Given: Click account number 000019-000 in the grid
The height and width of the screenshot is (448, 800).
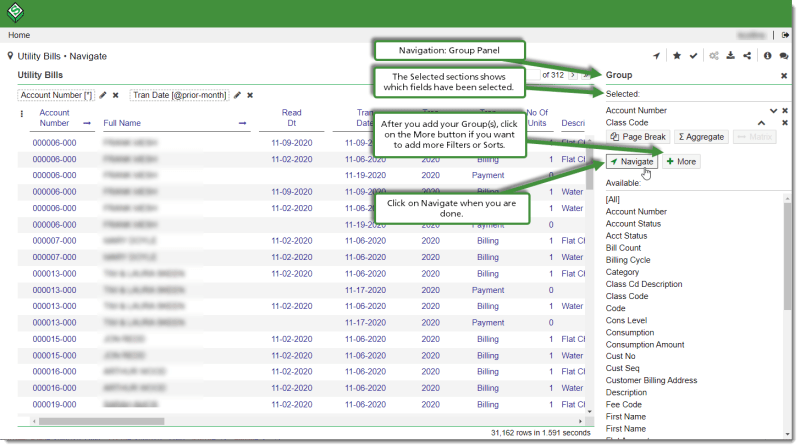Looking at the screenshot, I should (55, 404).
